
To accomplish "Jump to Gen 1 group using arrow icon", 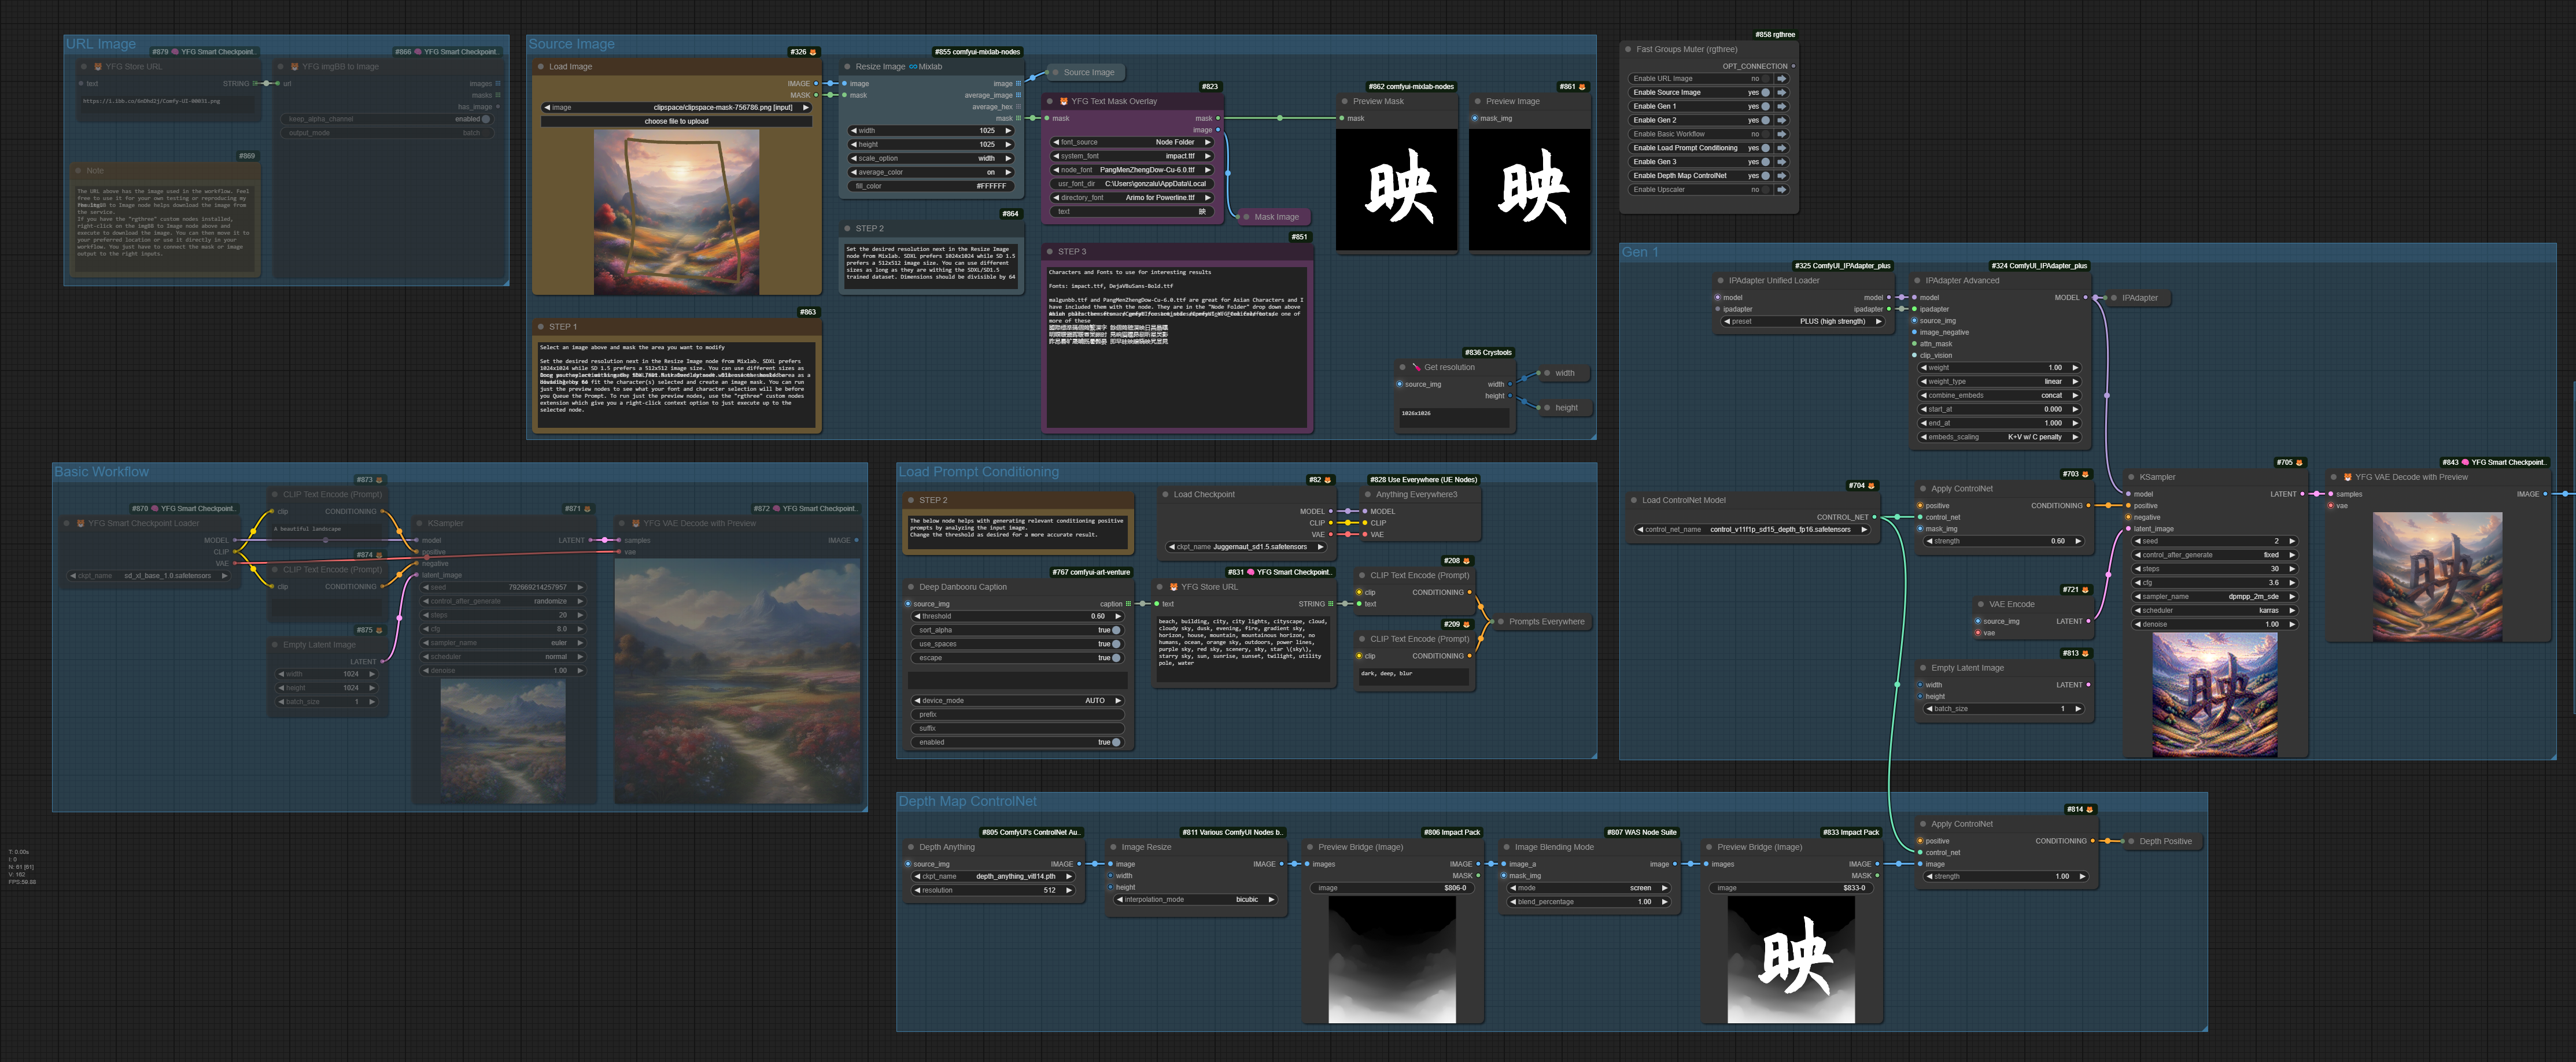I will pos(1782,106).
